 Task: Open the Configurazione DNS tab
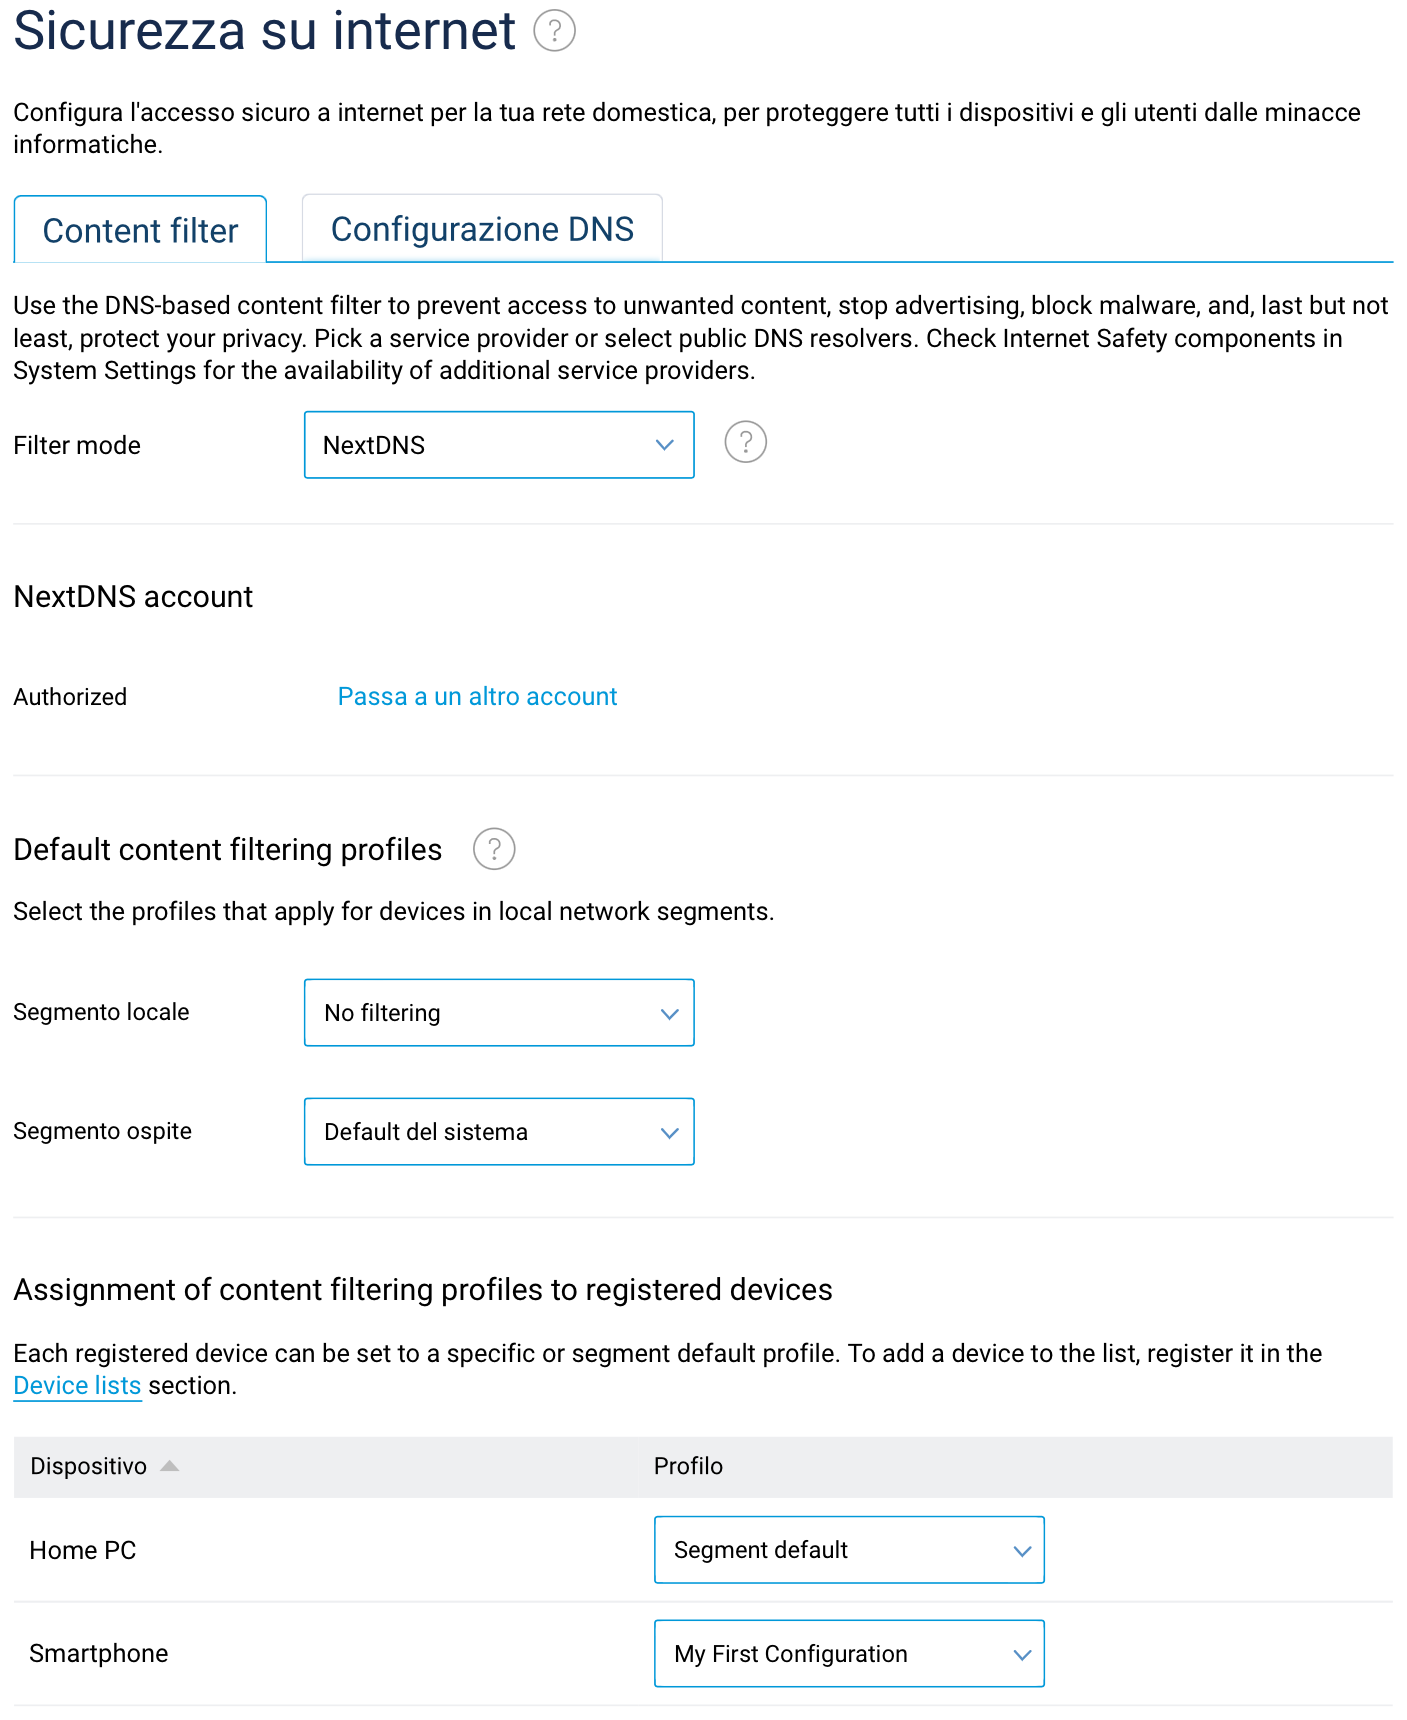[x=482, y=230]
